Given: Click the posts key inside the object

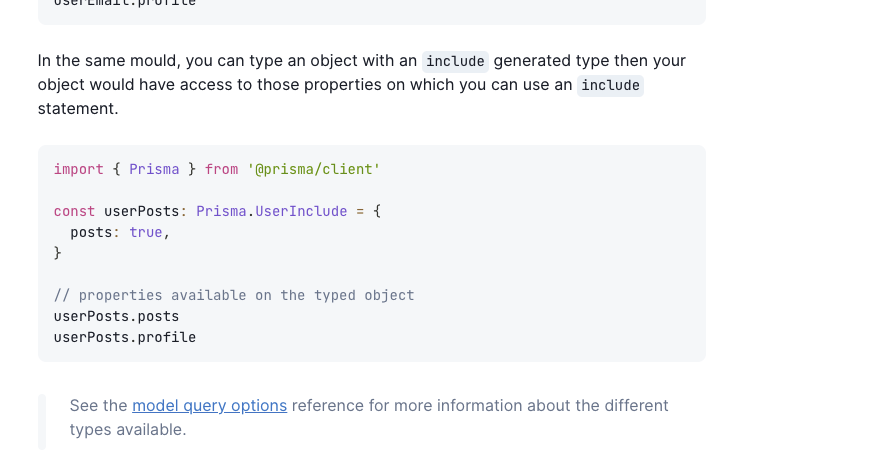Looking at the screenshot, I should point(91,232).
